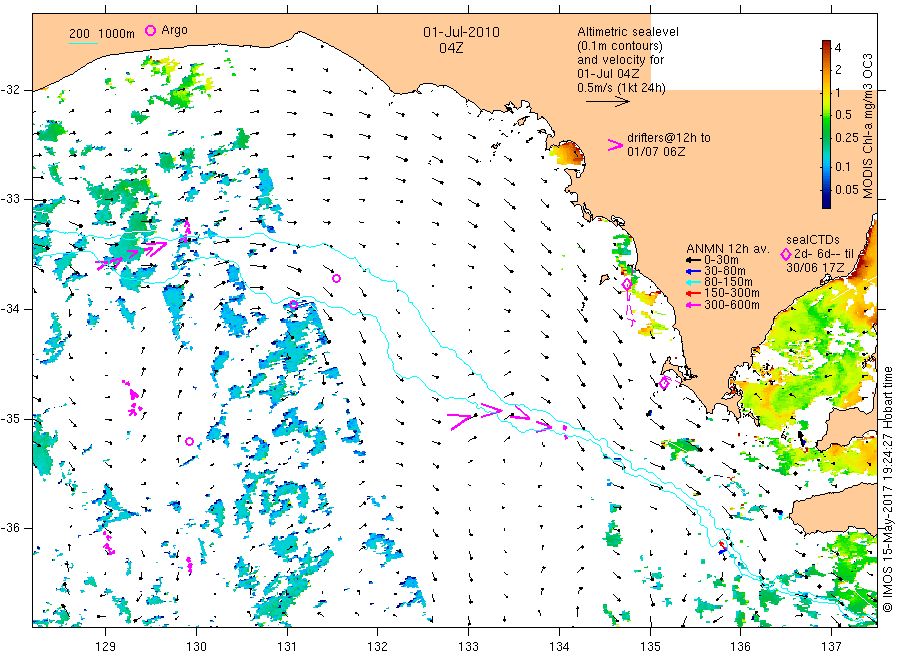Click the date label 01-Jul-2010

click(461, 32)
